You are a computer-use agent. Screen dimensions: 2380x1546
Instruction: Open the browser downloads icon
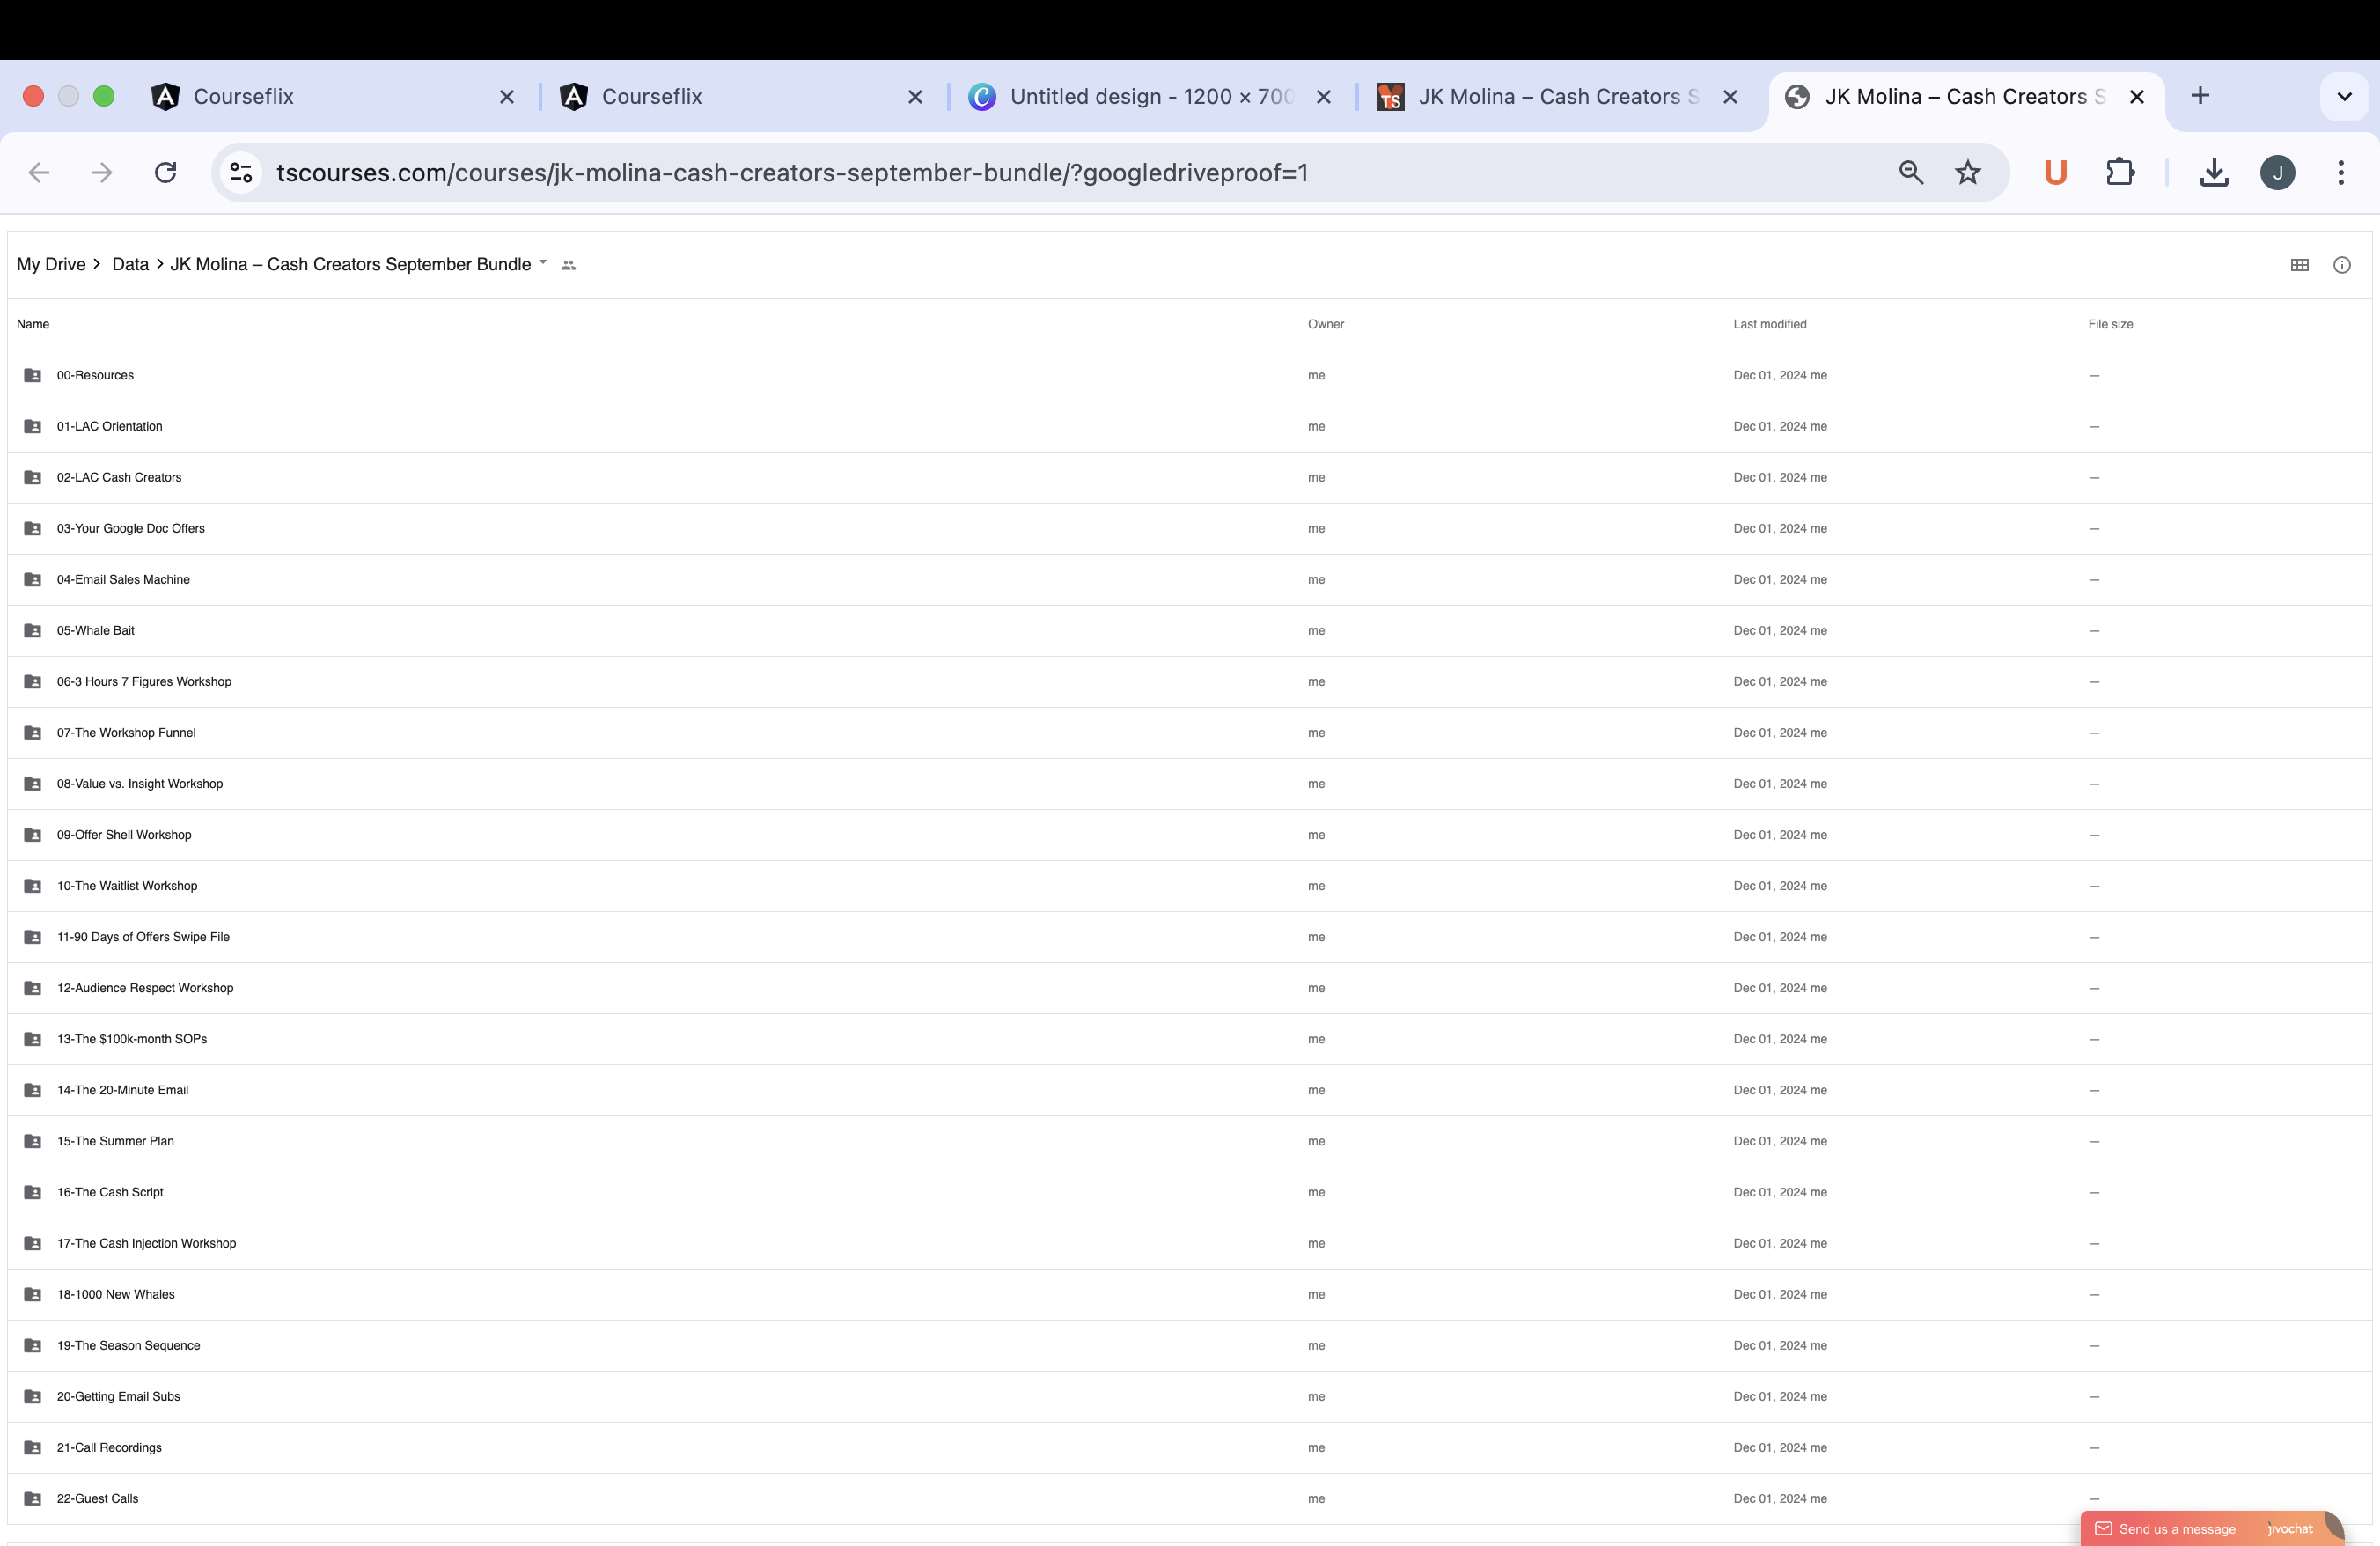(x=2214, y=173)
